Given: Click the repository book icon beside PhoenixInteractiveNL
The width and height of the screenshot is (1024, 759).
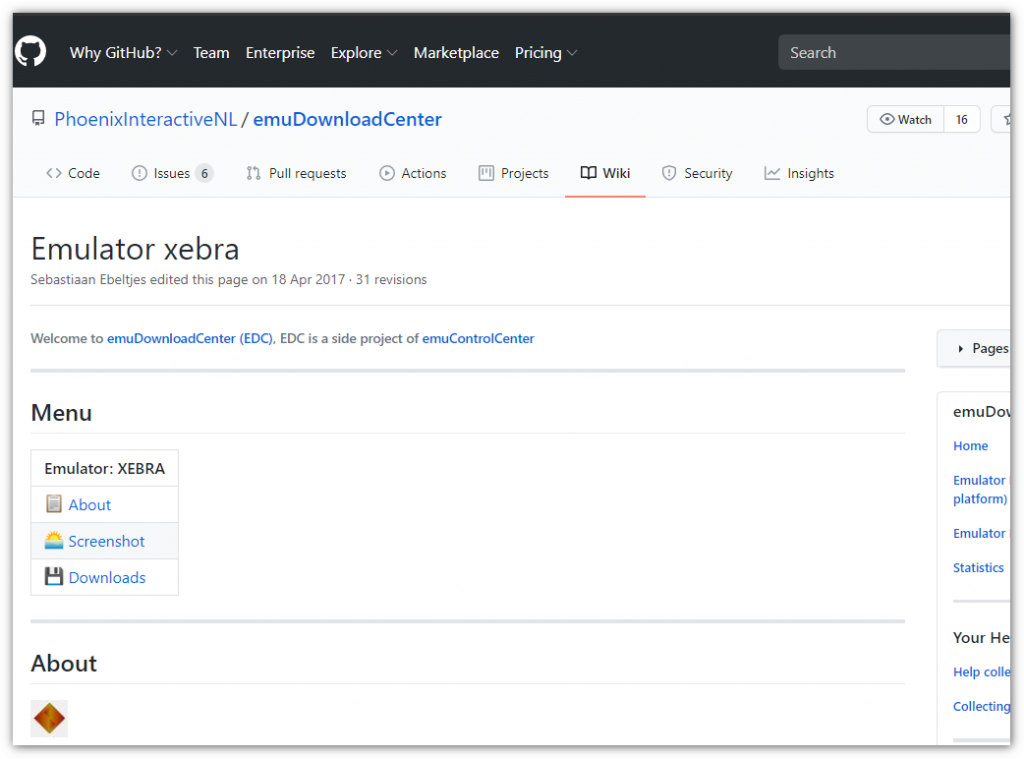Looking at the screenshot, I should (39, 119).
